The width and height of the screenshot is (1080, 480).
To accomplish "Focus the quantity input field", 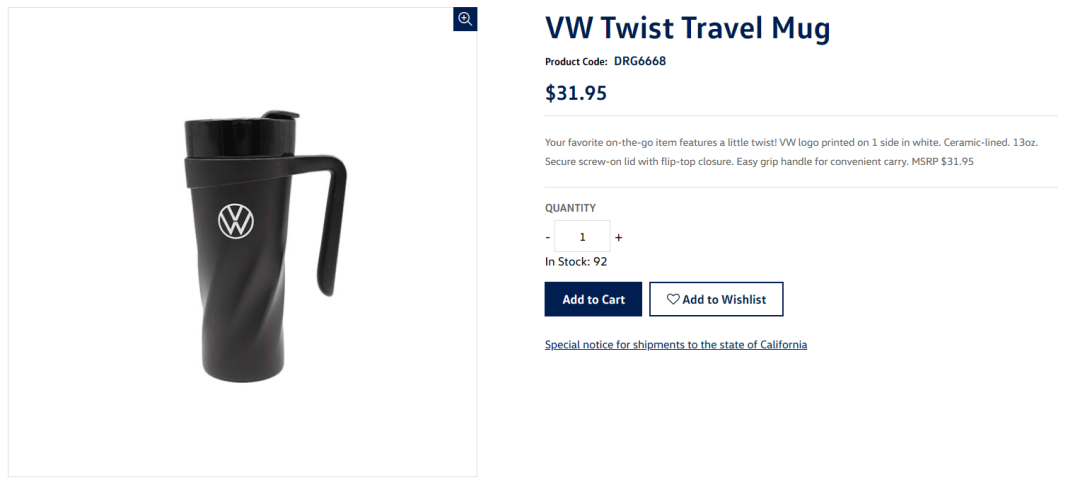I will click(x=582, y=237).
